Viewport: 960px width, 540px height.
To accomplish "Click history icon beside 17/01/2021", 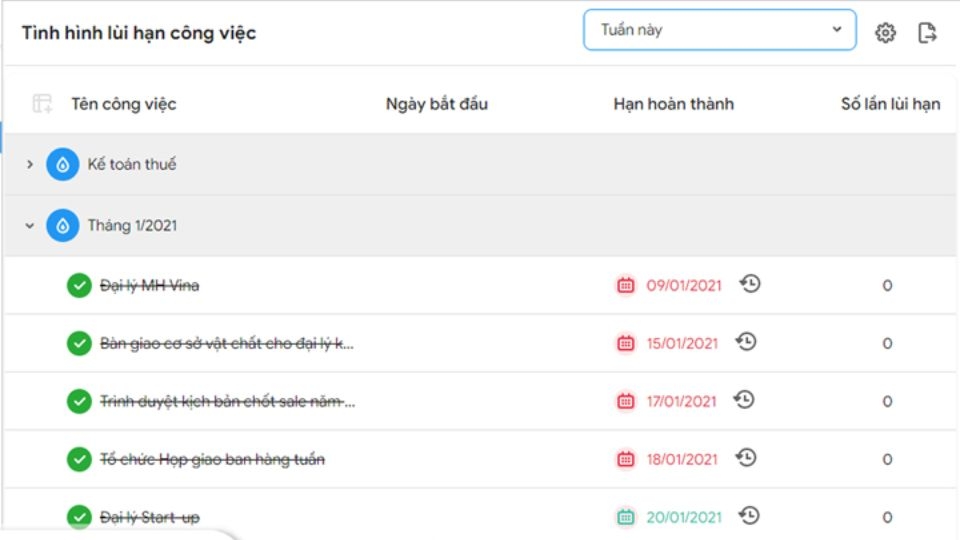I will (744, 400).
